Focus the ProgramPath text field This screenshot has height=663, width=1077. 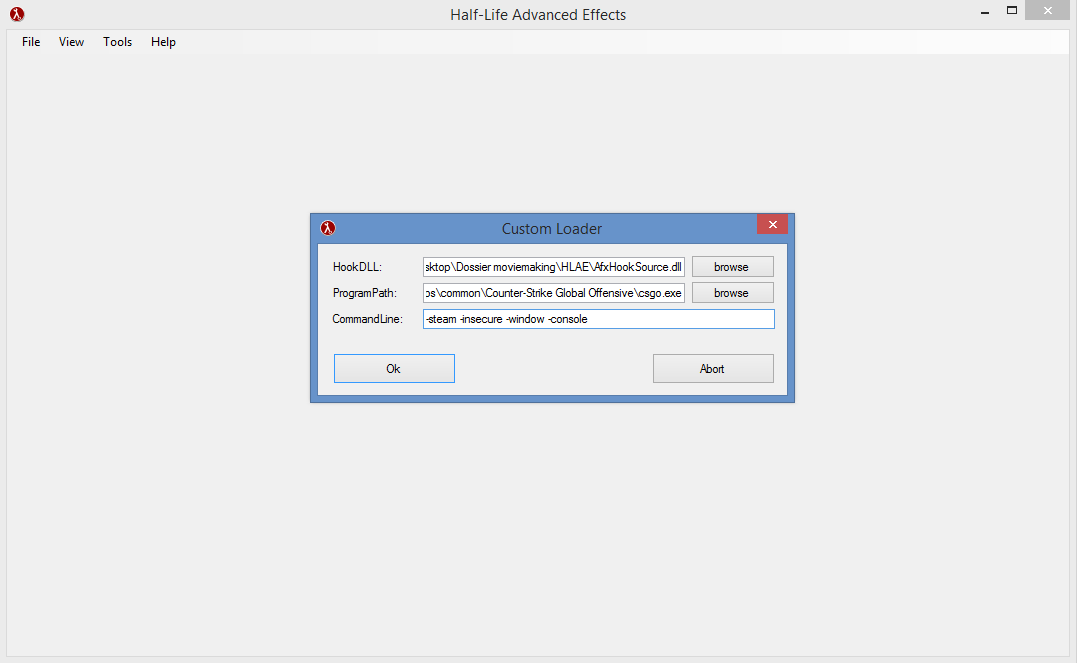pyautogui.click(x=553, y=293)
